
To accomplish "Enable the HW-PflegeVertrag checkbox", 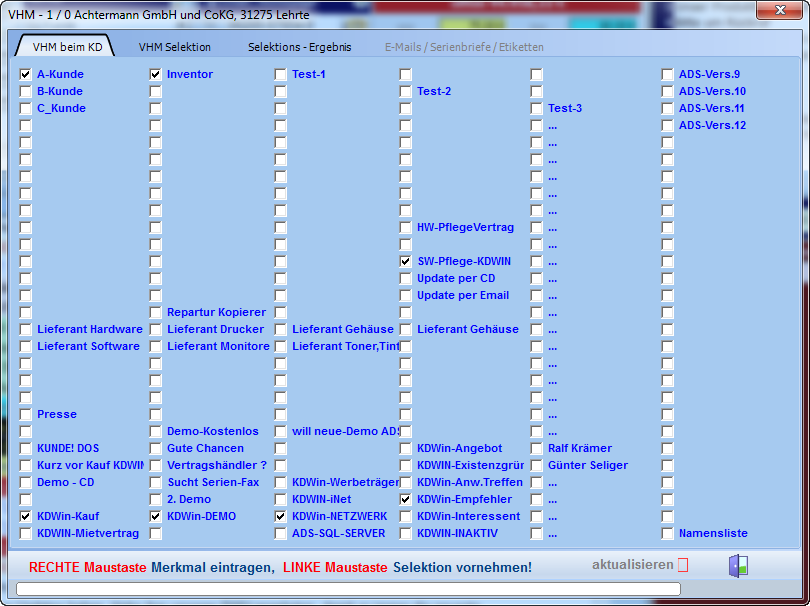I will click(406, 228).
